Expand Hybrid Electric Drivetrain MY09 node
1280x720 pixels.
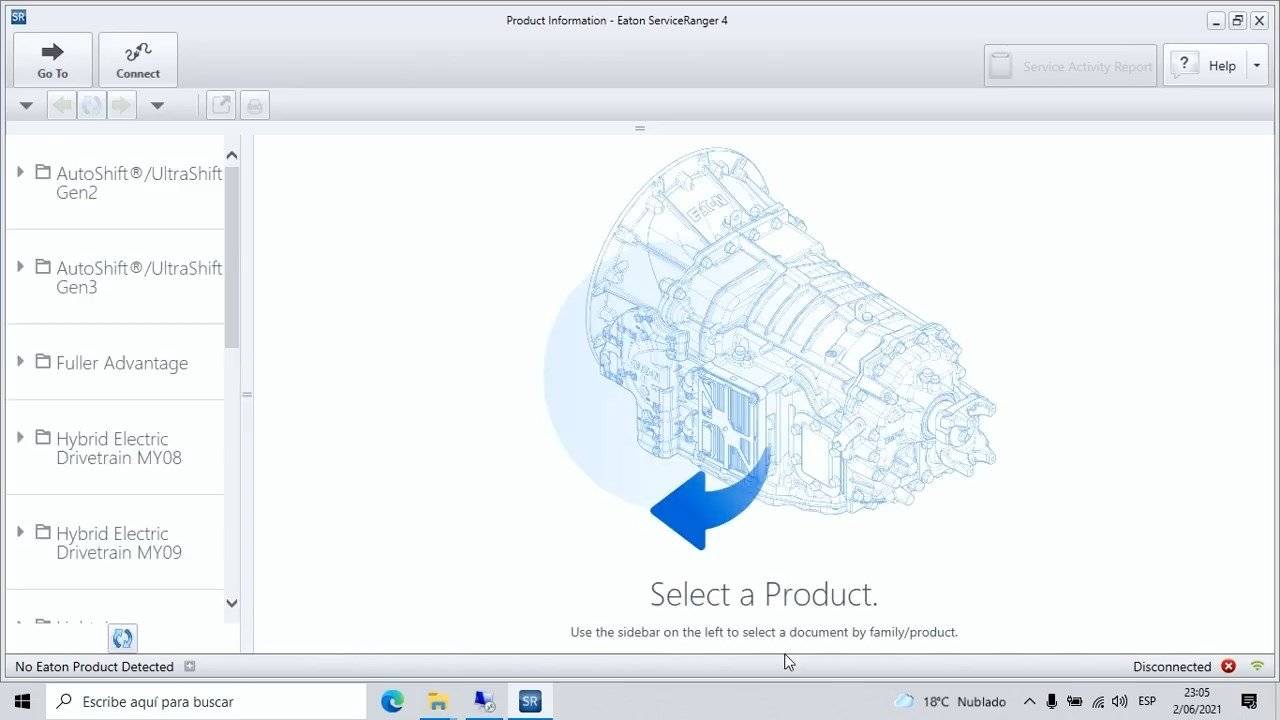(20, 532)
